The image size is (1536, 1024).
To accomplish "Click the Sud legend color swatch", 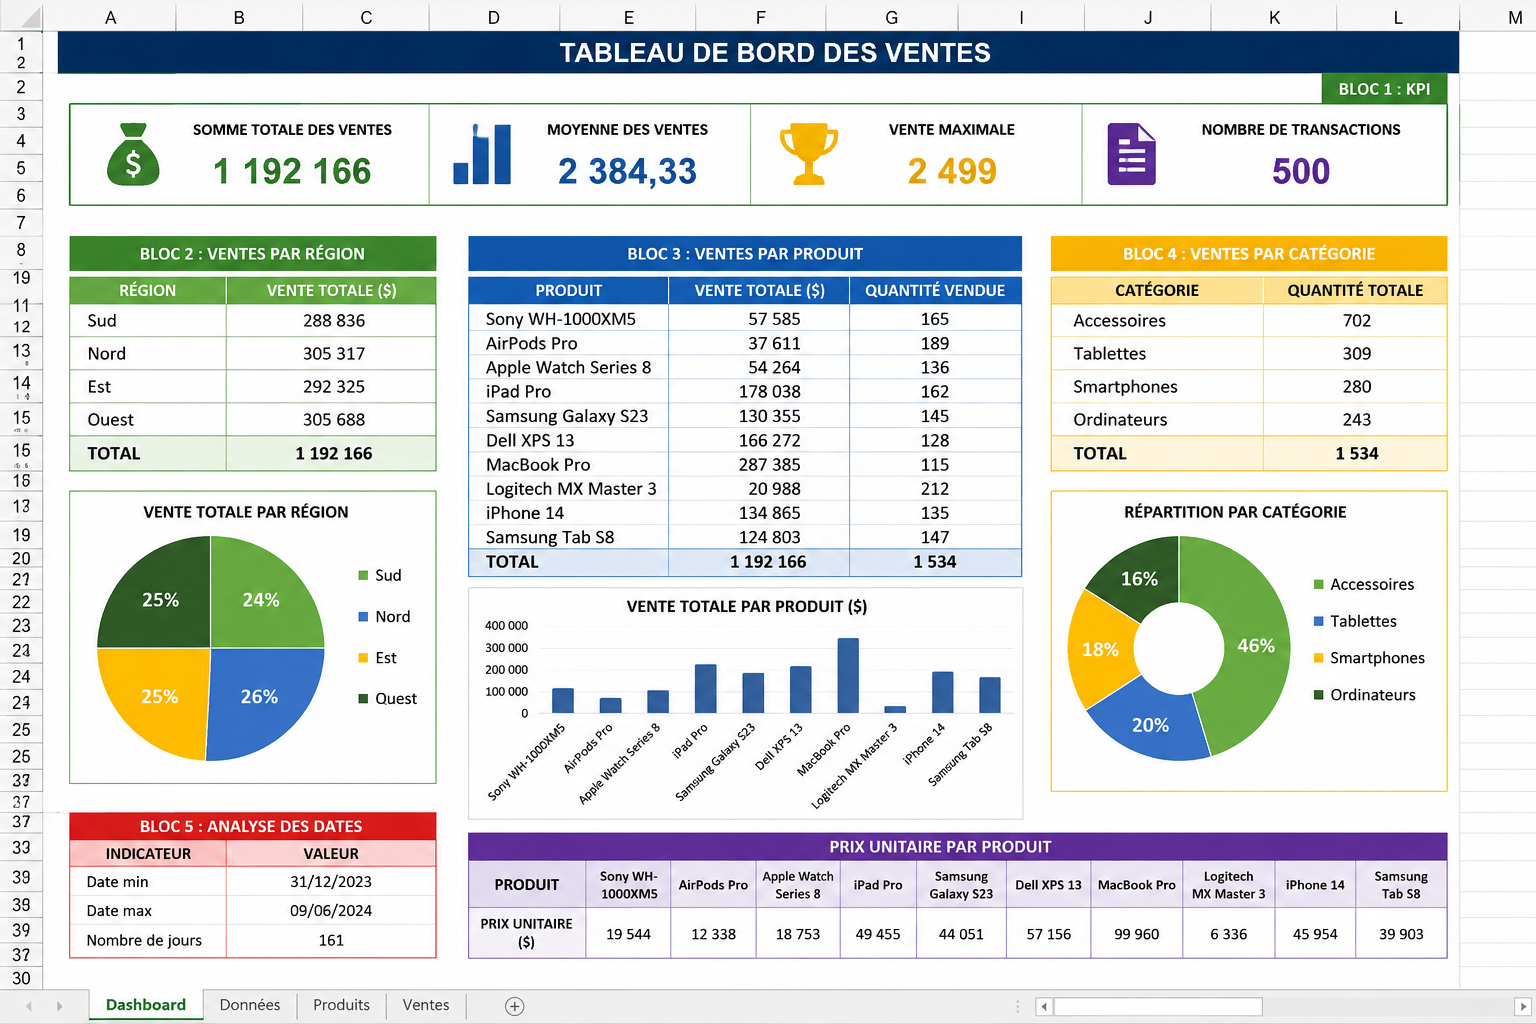I will click(364, 575).
